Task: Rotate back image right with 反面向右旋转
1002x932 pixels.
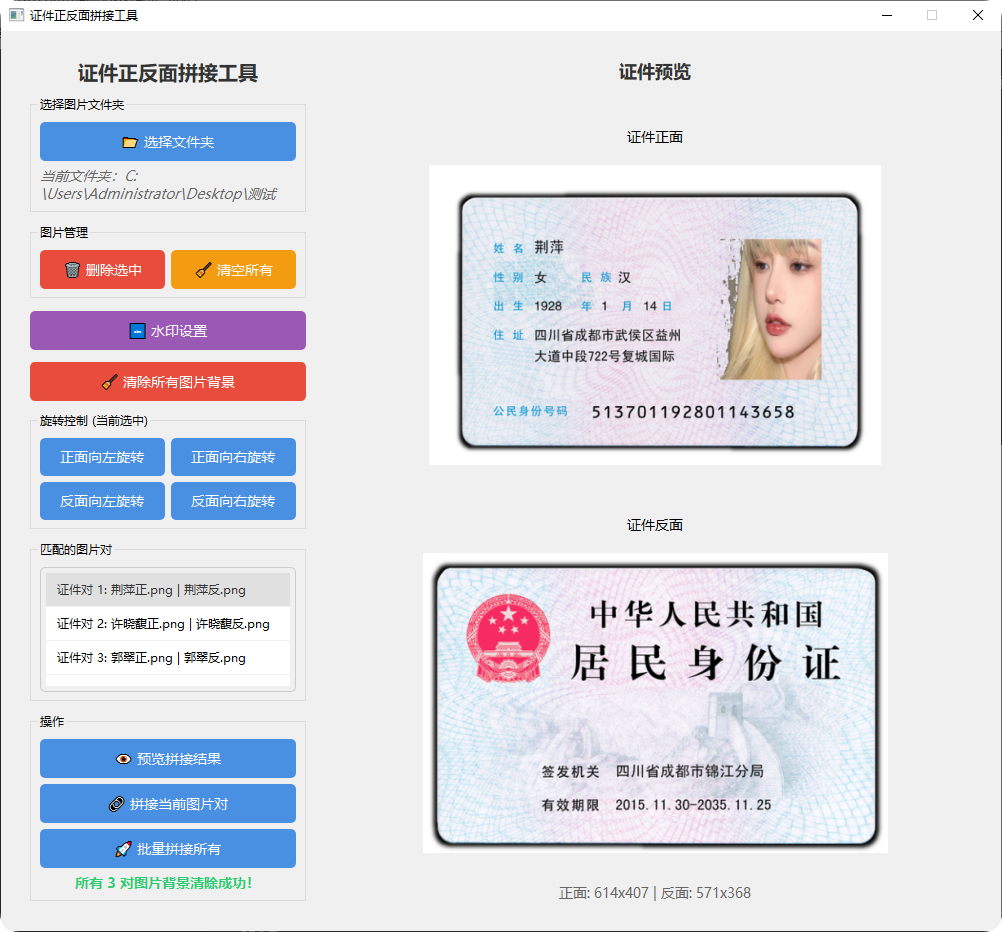Action: click(233, 500)
